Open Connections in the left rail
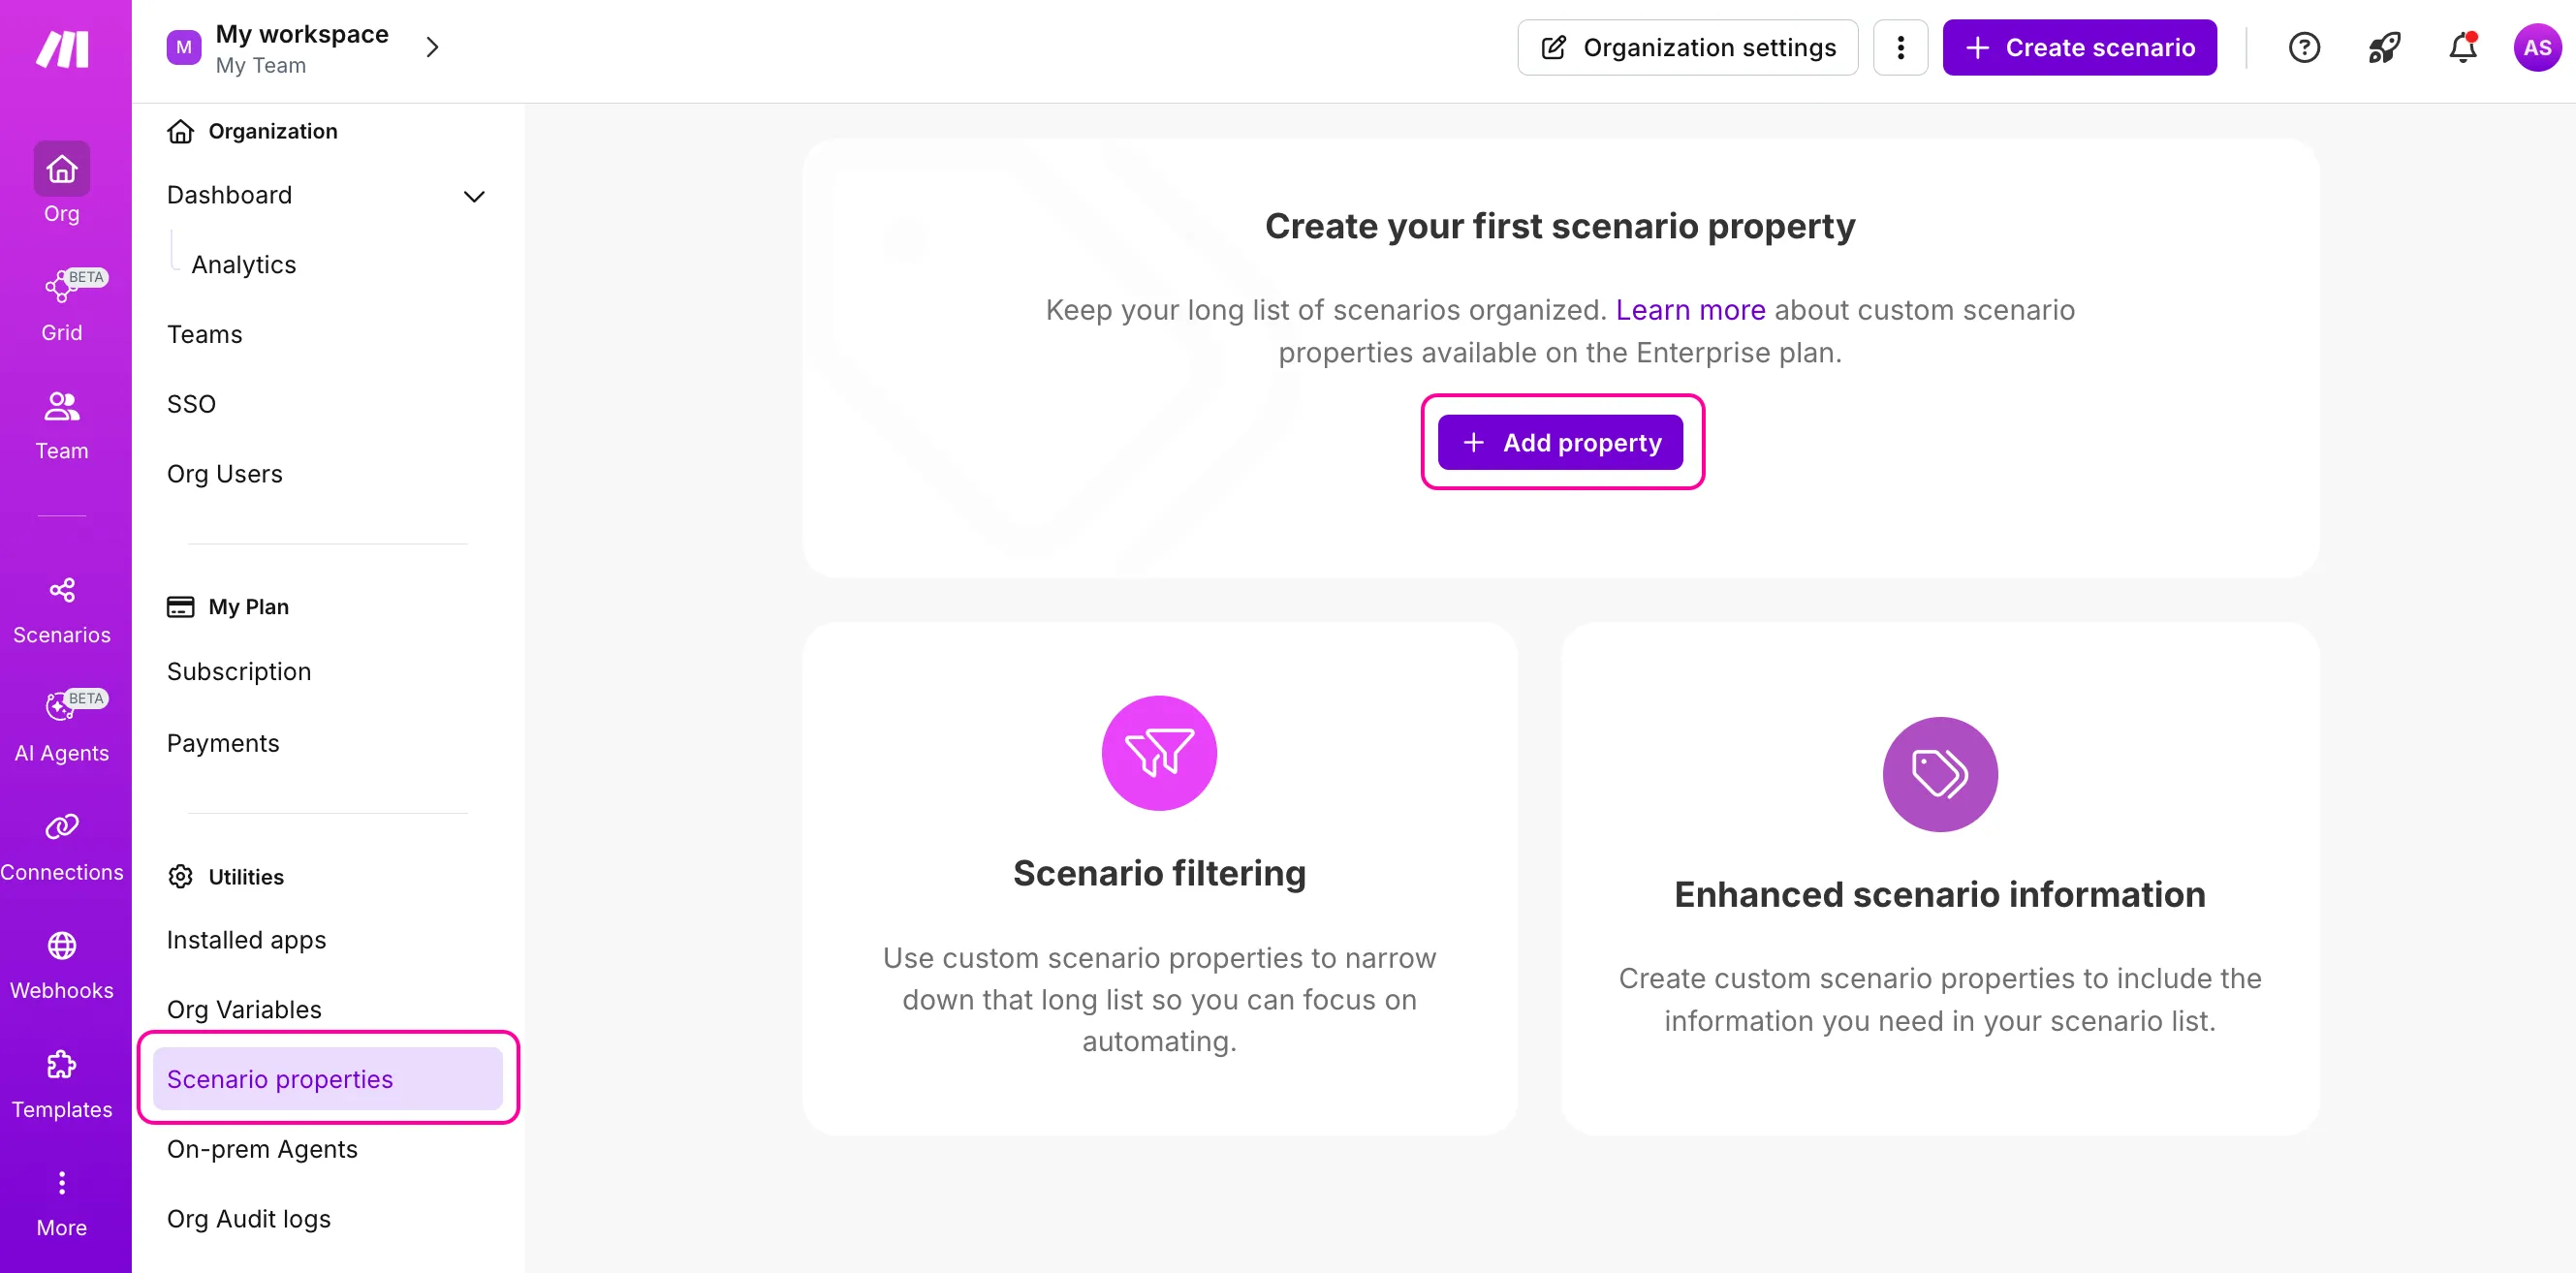Screen dimensions: 2576x1273 (x=62, y=847)
